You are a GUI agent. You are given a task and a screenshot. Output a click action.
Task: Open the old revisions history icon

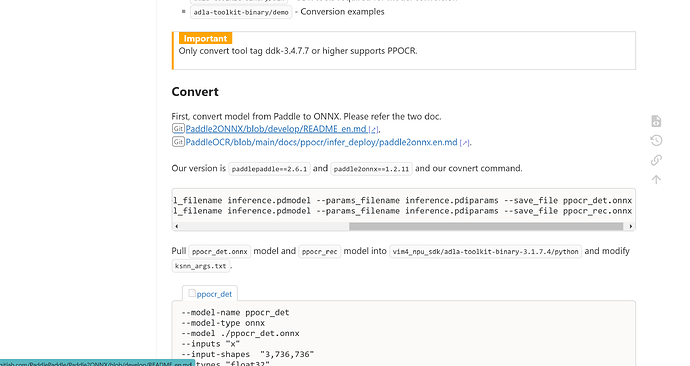point(656,140)
